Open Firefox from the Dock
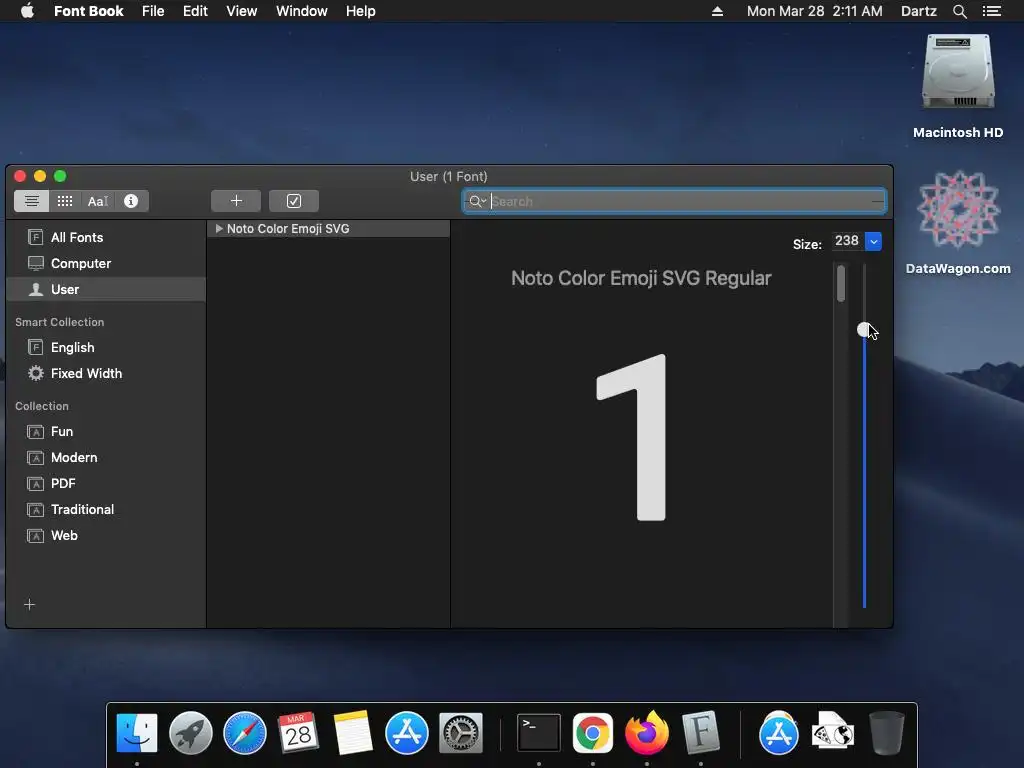This screenshot has width=1024, height=768. [647, 733]
